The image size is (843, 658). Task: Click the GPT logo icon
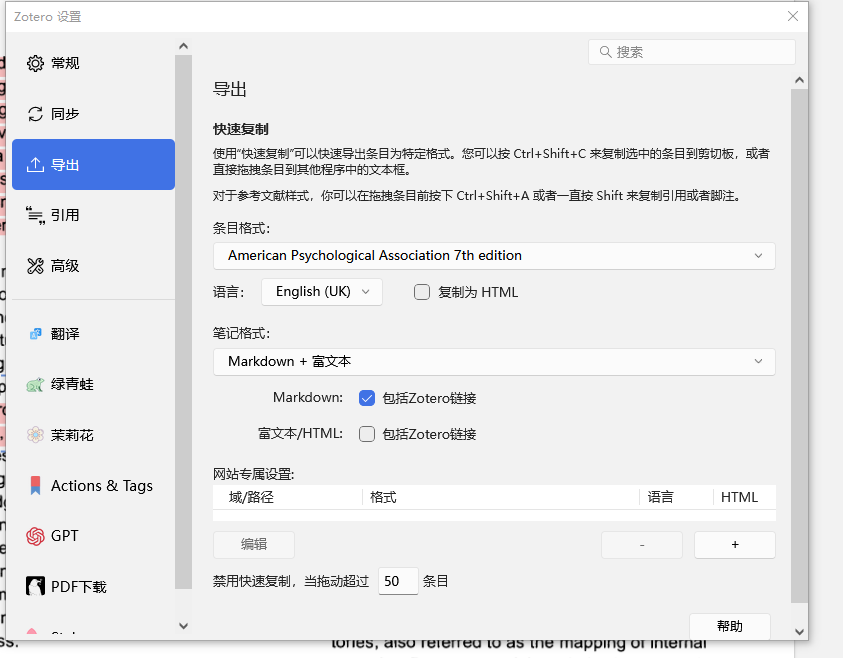click(x=35, y=536)
